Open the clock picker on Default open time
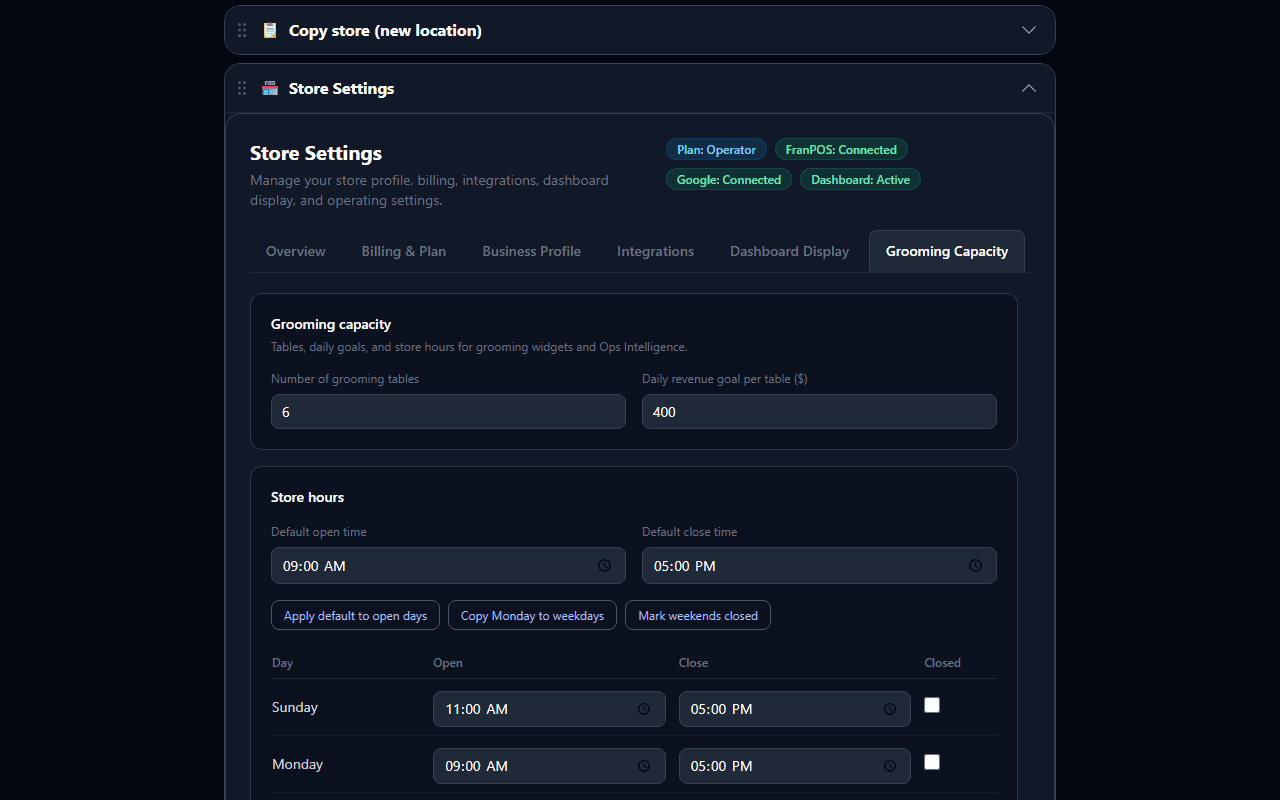Image resolution: width=1280 pixels, height=800 pixels. point(604,566)
